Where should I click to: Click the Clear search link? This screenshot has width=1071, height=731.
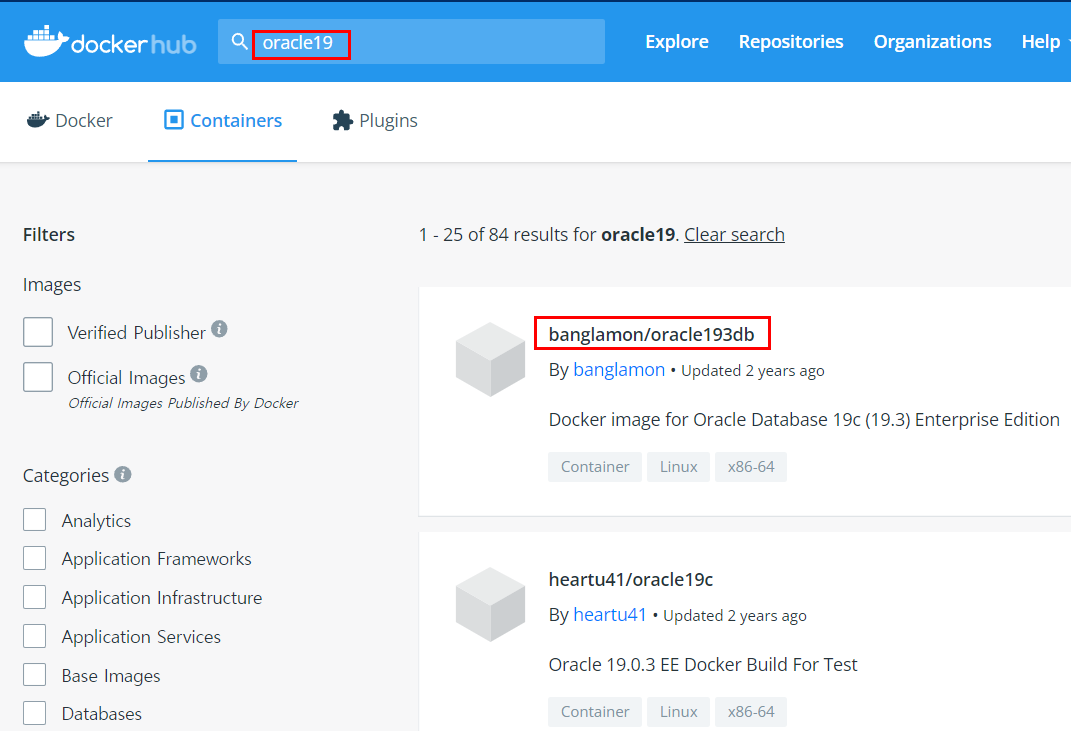tap(734, 234)
